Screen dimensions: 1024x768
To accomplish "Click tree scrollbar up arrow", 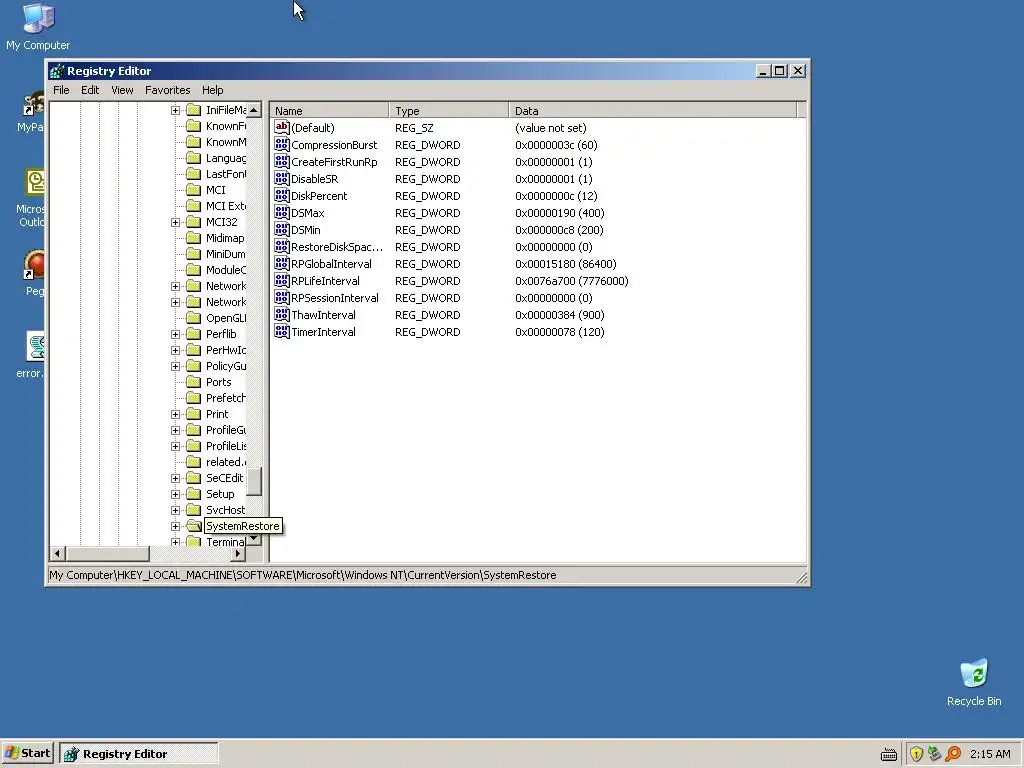I will pos(254,110).
